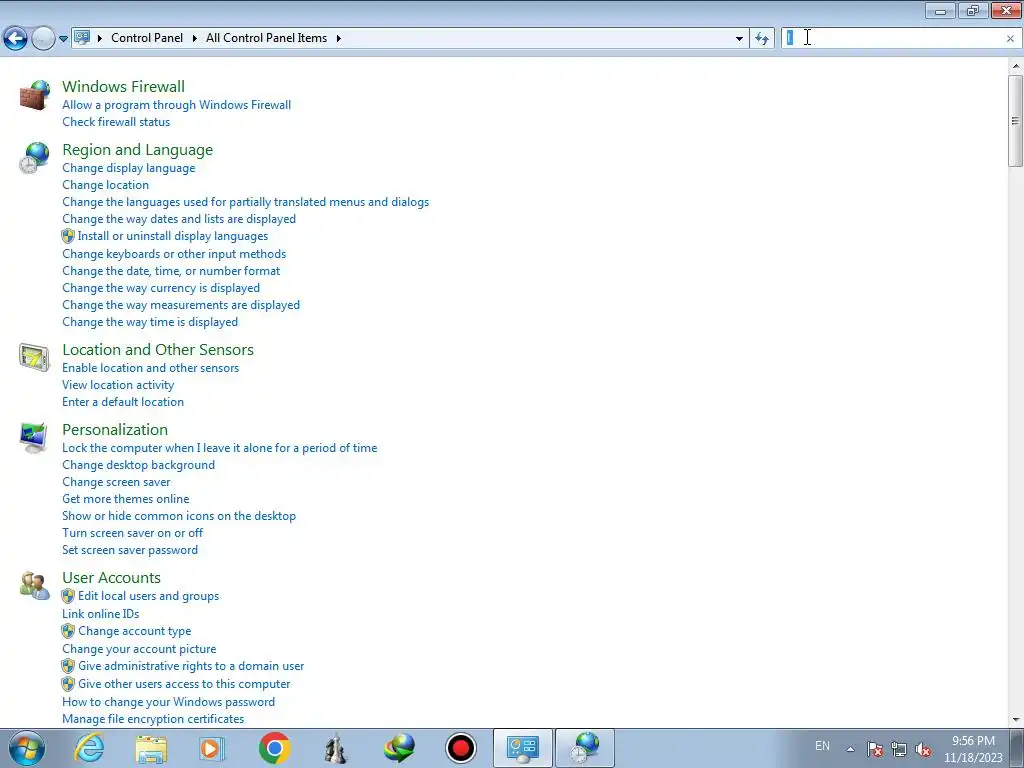Screen dimensions: 1024x768
Task: Click Change your account picture
Action: [139, 648]
